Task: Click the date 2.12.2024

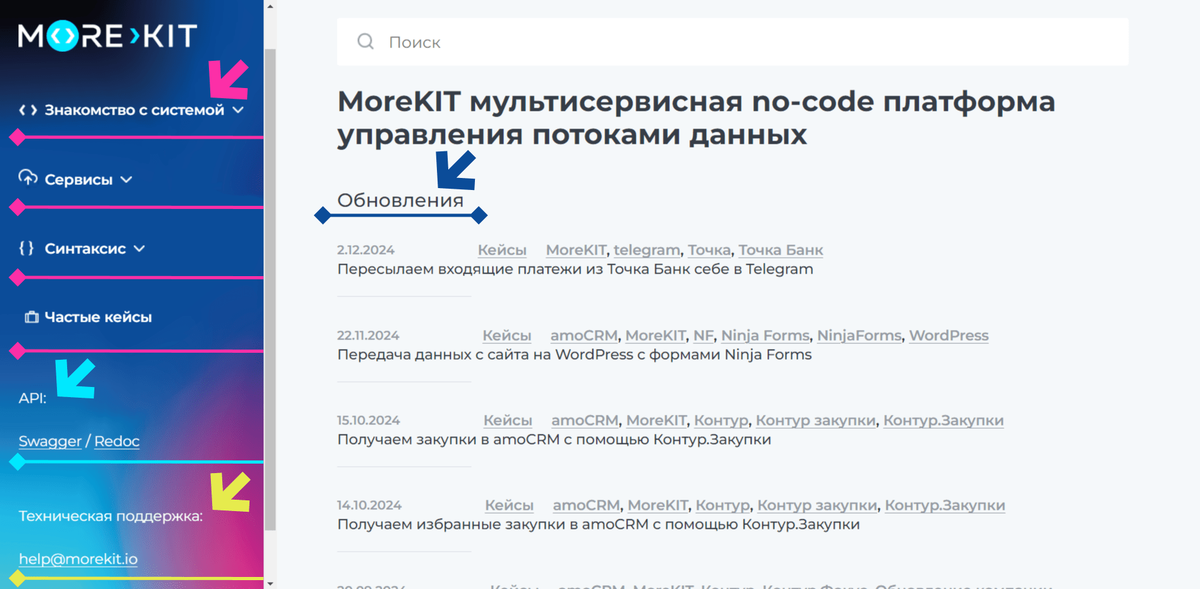Action: (368, 250)
